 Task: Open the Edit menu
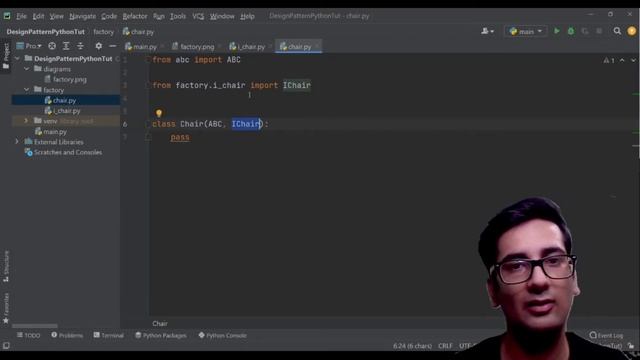tap(38, 16)
